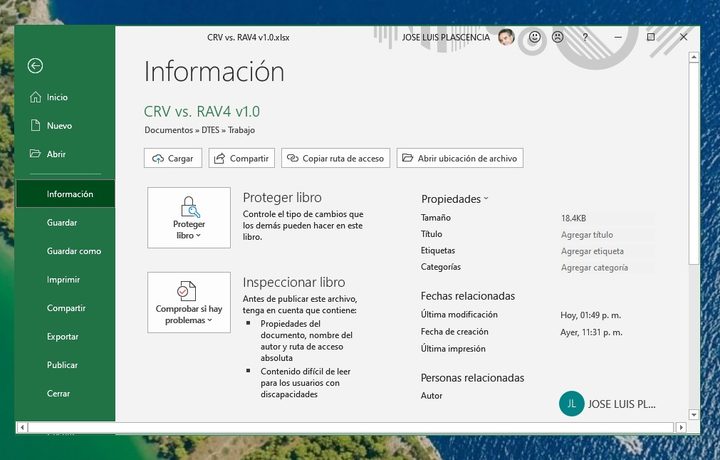Click the vertical scrollbar thumb
The image size is (720, 460).
click(694, 163)
